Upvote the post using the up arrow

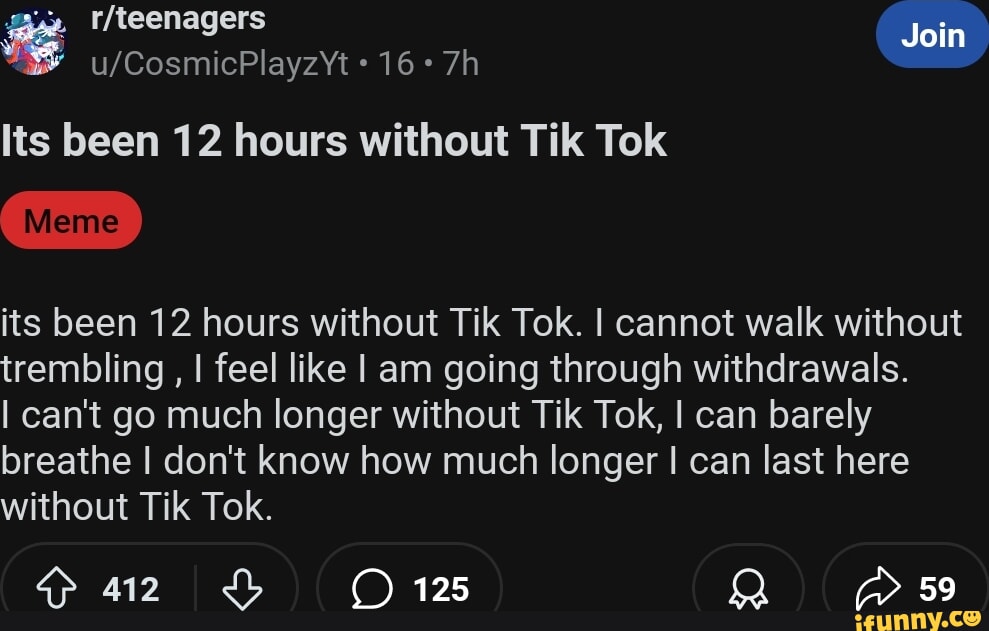pos(59,589)
